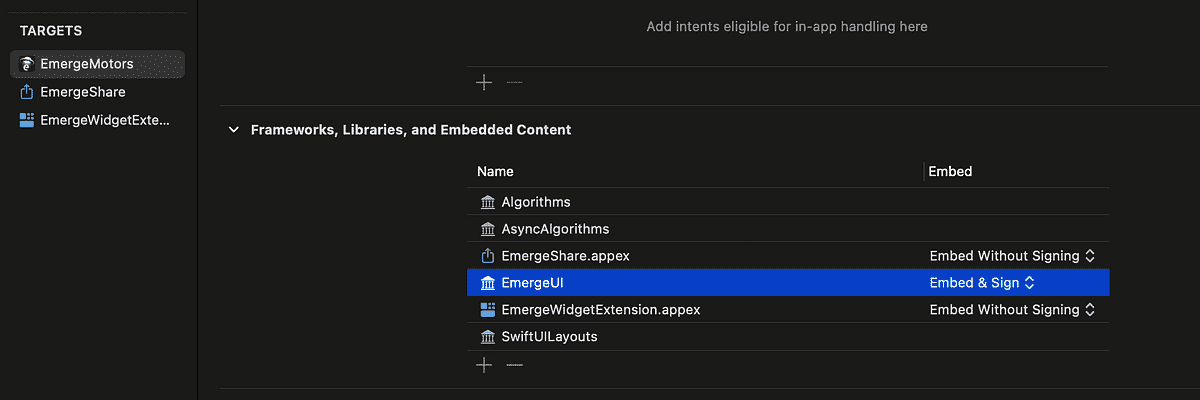Click the Embed column header
1200x400 pixels.
pyautogui.click(x=950, y=172)
